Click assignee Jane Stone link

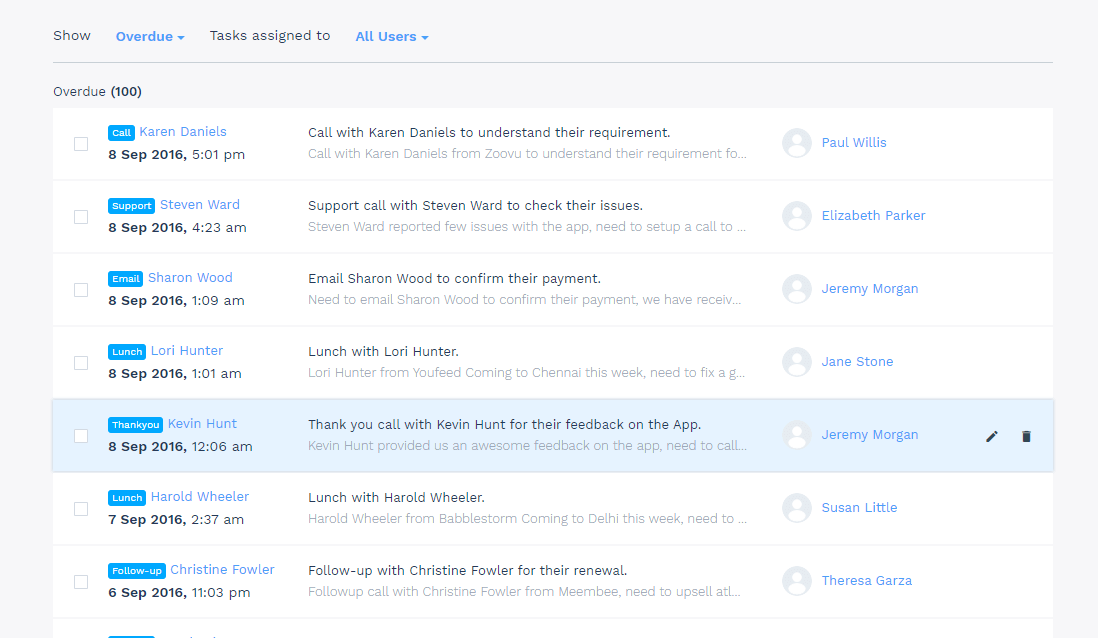tap(857, 362)
